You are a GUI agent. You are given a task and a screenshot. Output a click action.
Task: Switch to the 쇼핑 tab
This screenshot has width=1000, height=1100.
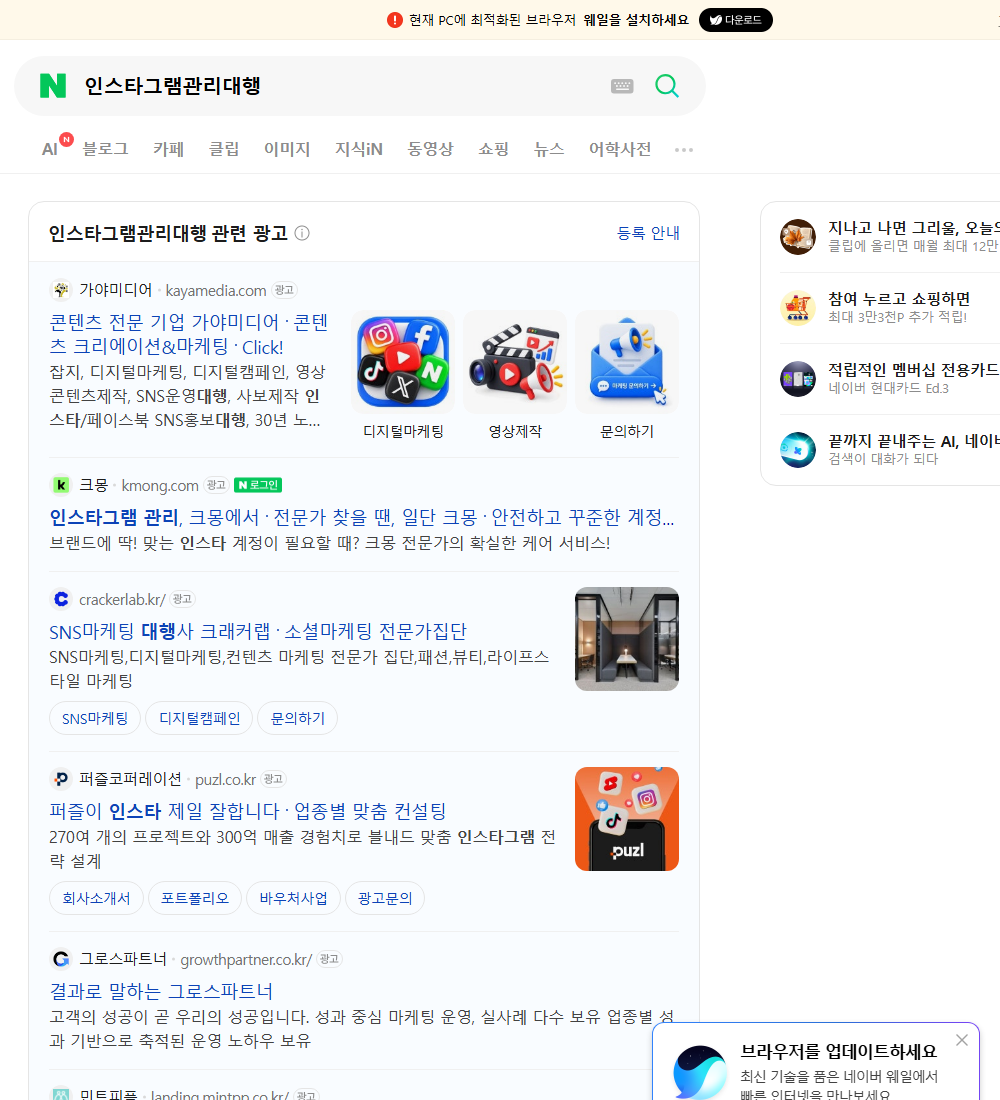coord(493,149)
